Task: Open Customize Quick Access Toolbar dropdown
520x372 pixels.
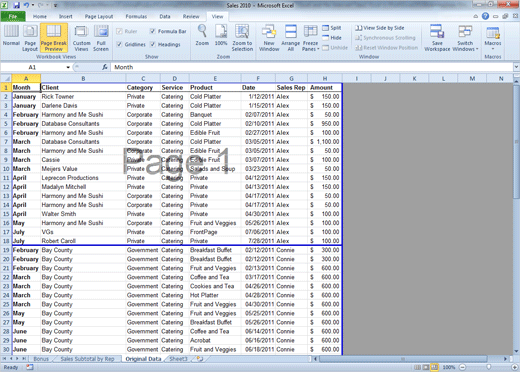Action: (55, 6)
